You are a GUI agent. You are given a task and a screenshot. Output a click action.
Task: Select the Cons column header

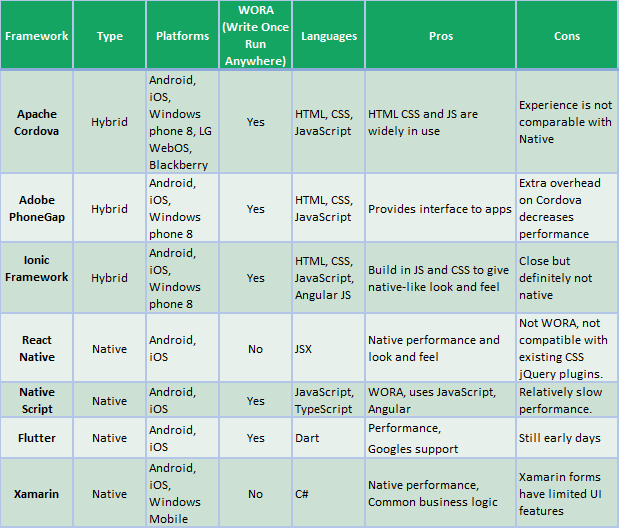click(x=566, y=36)
